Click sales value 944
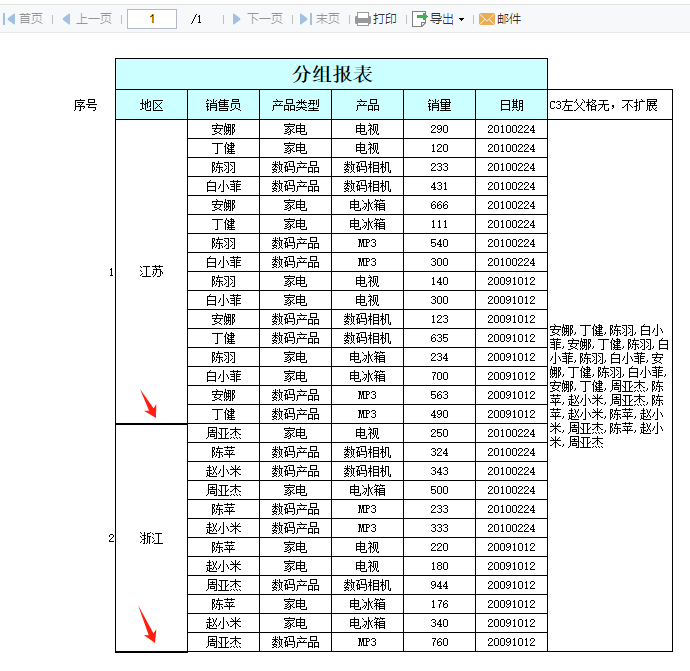This screenshot has height=671, width=690. tap(439, 585)
